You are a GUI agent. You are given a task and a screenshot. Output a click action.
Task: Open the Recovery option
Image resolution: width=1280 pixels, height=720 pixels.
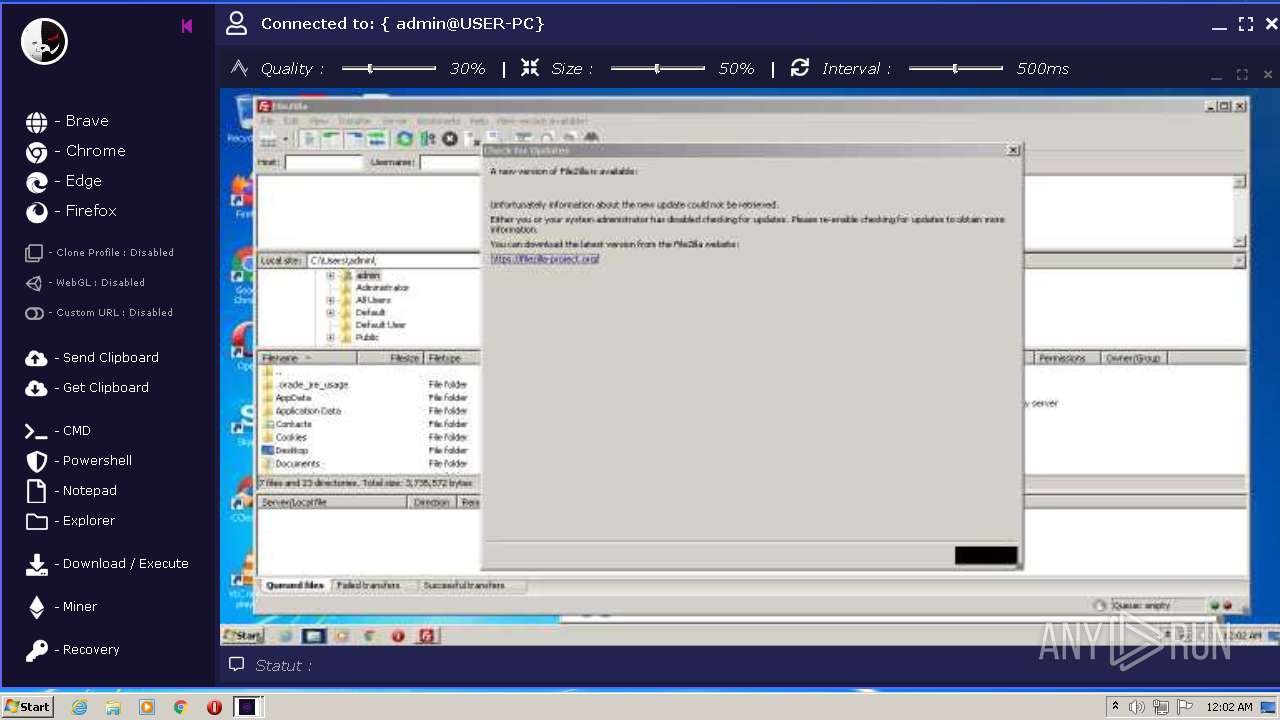point(72,650)
